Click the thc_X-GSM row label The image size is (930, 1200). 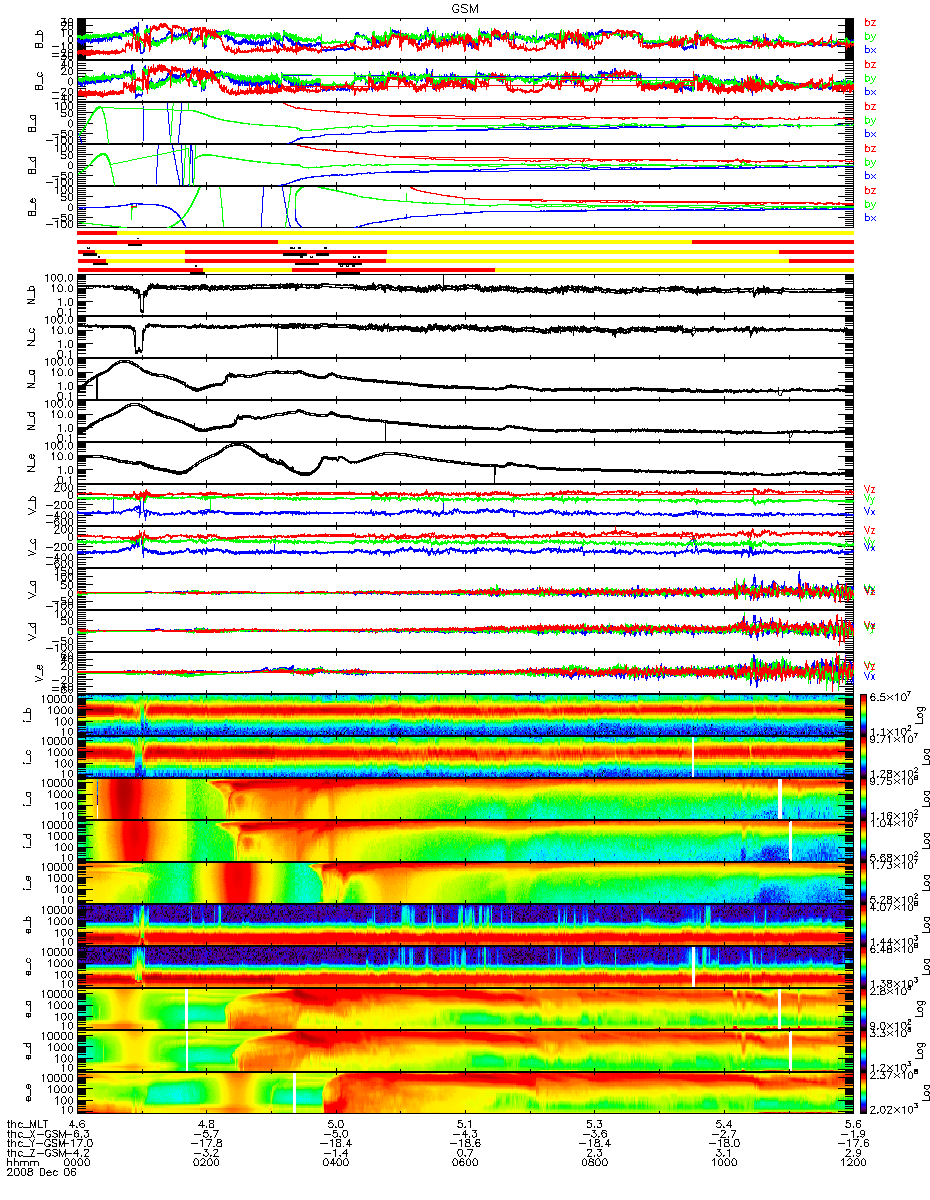tap(37, 1135)
